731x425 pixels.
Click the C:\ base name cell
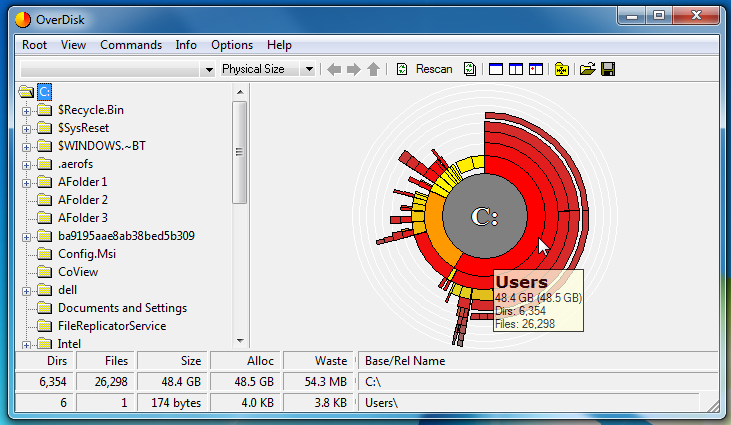click(538, 382)
